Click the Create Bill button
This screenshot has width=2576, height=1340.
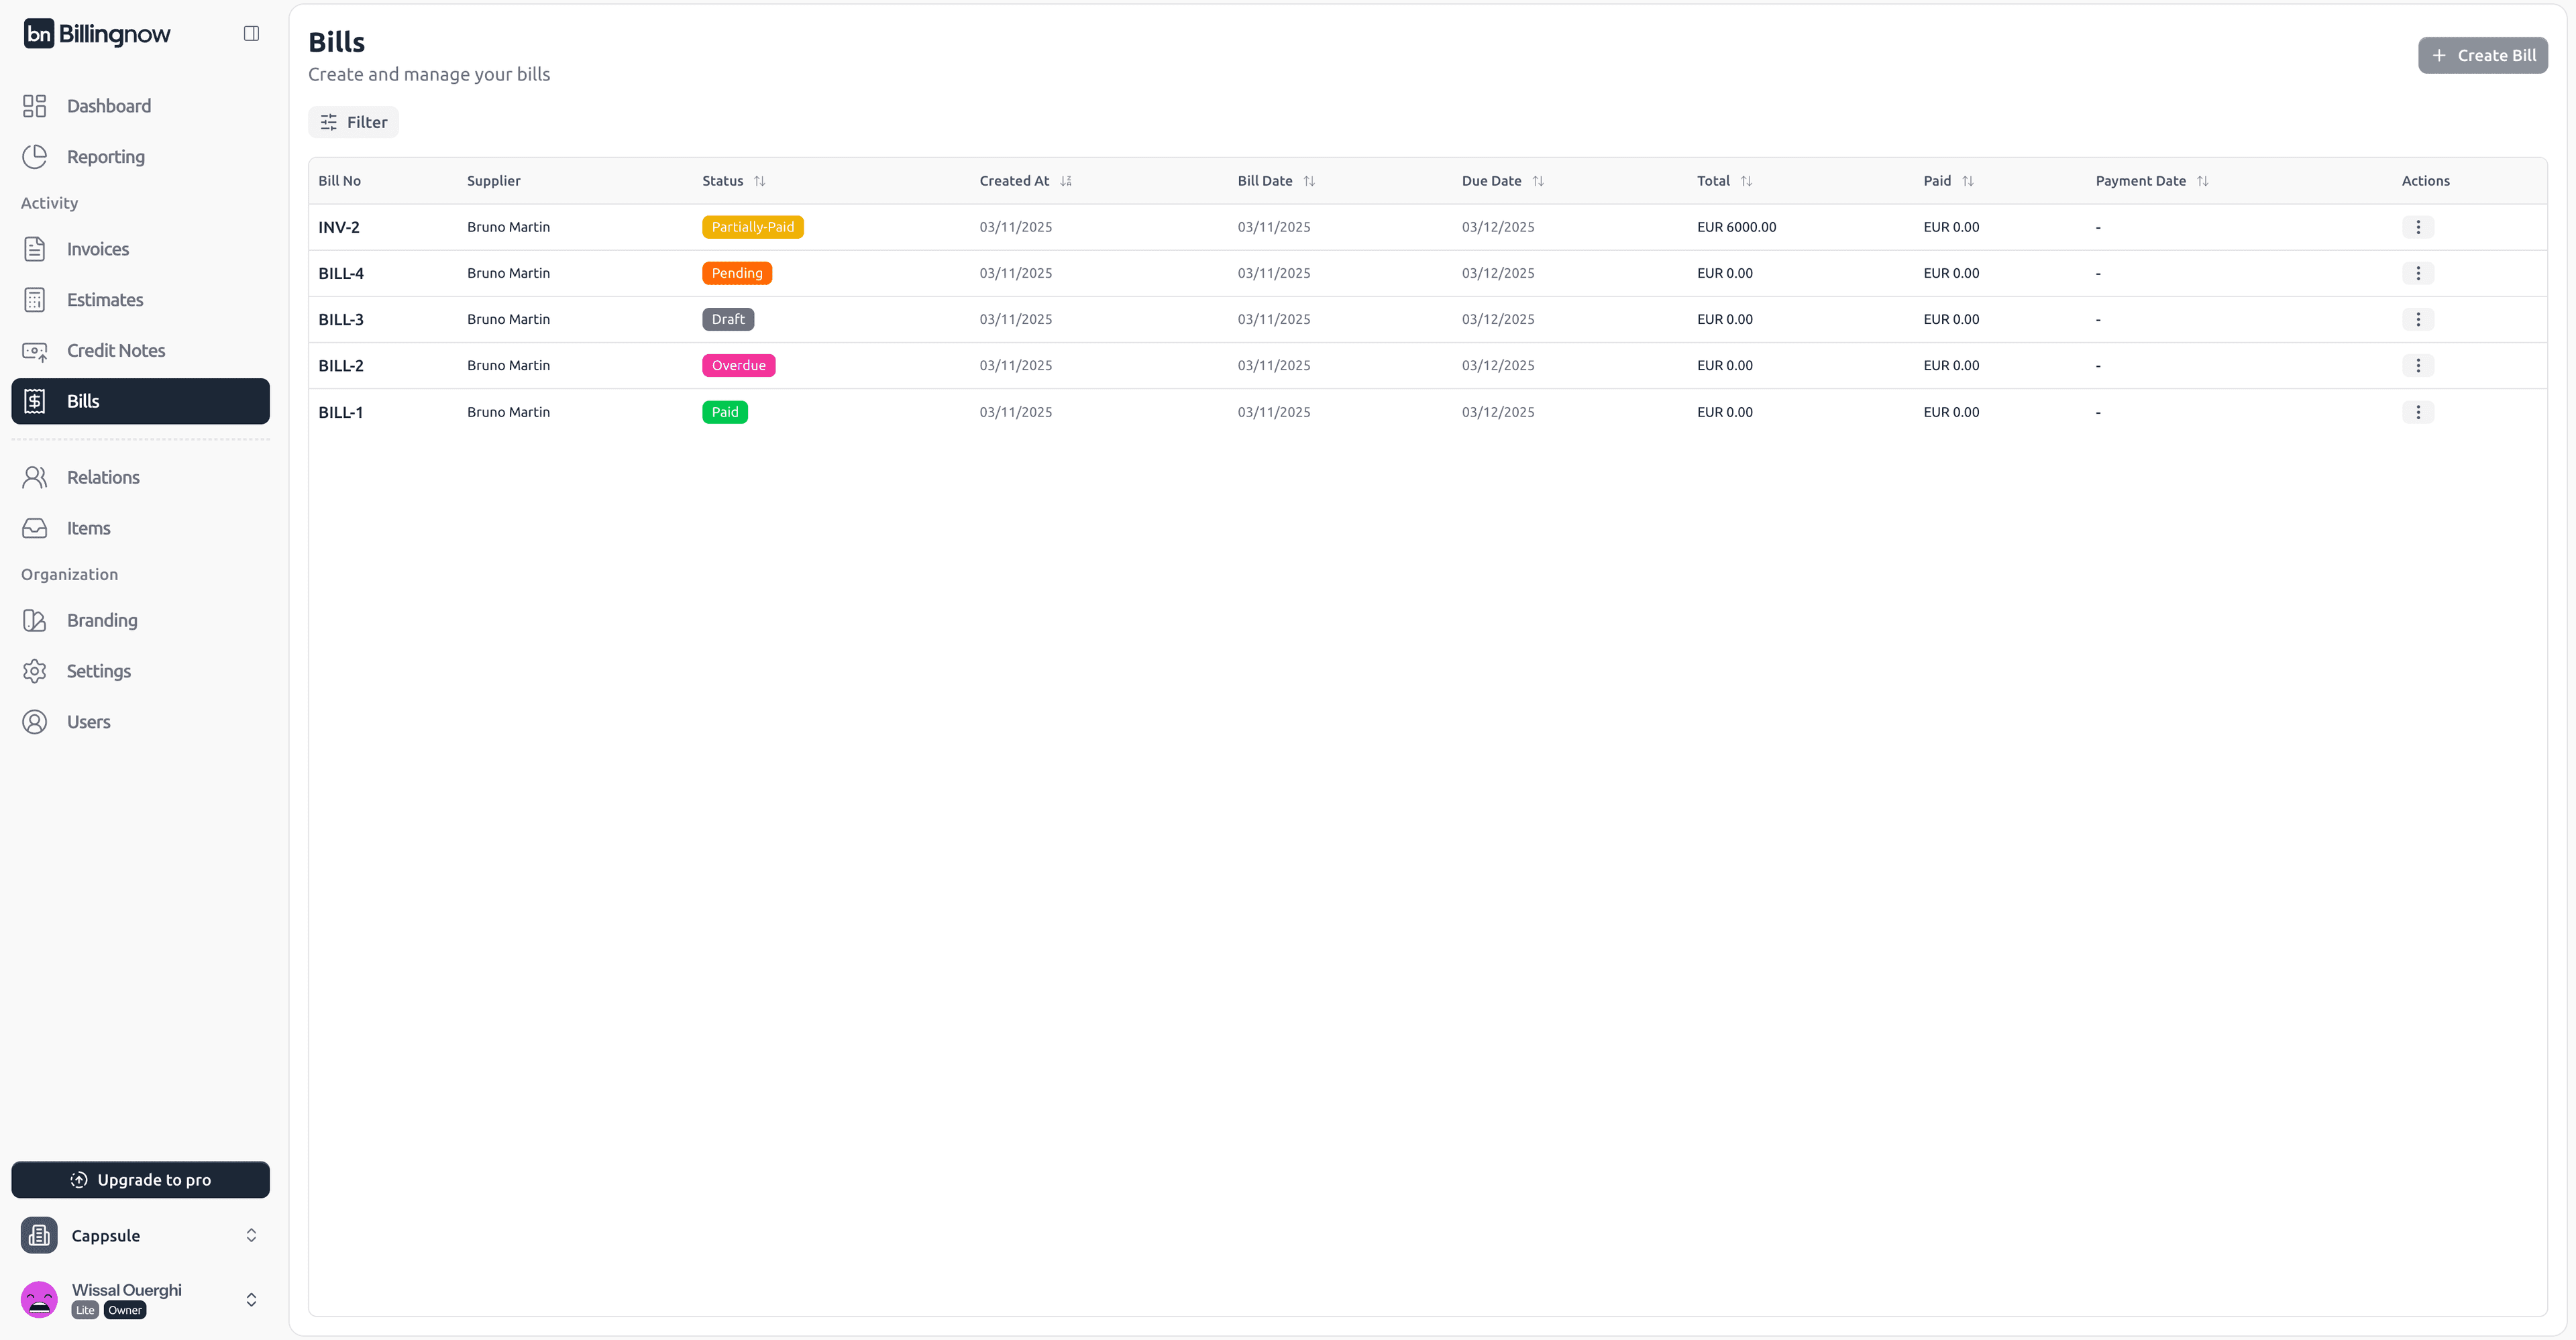click(x=2482, y=56)
